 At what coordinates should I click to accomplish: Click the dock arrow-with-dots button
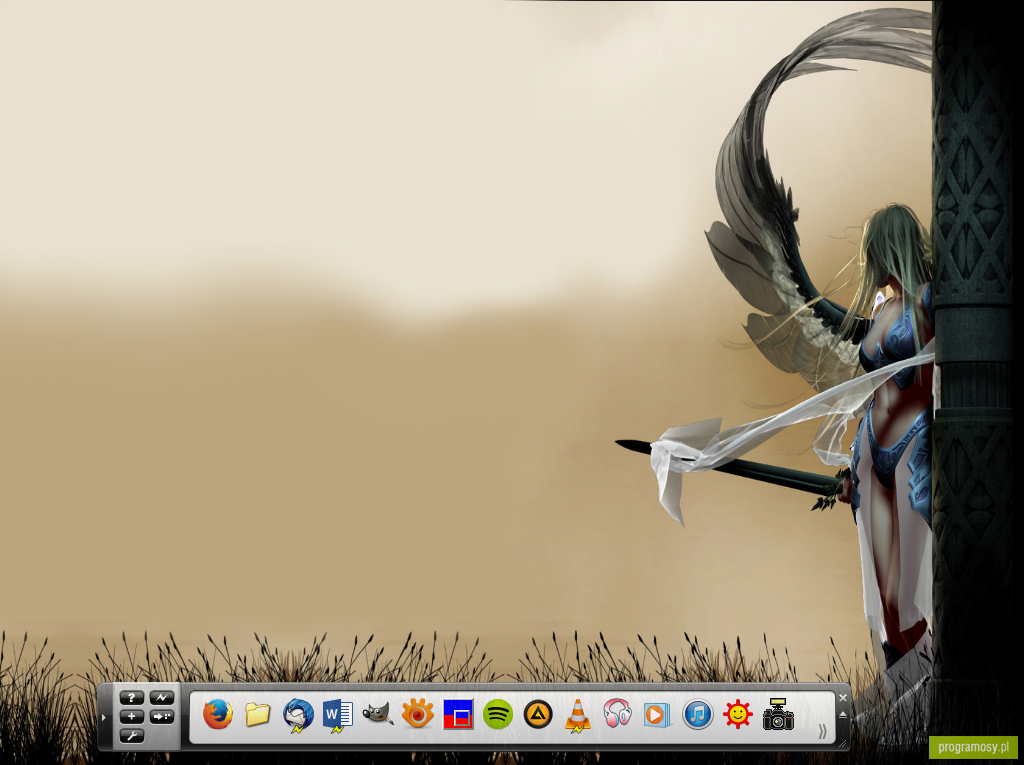click(x=162, y=717)
